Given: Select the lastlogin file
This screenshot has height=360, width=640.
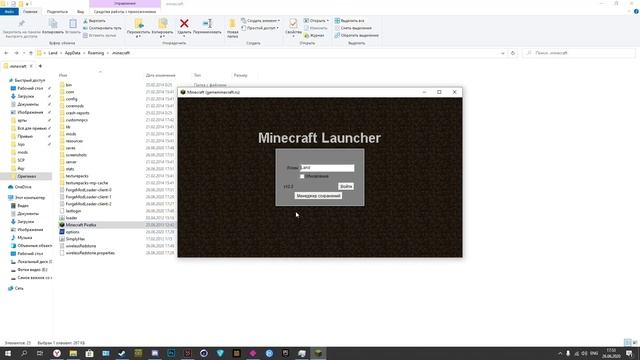Looking at the screenshot, I should click(x=73, y=211).
